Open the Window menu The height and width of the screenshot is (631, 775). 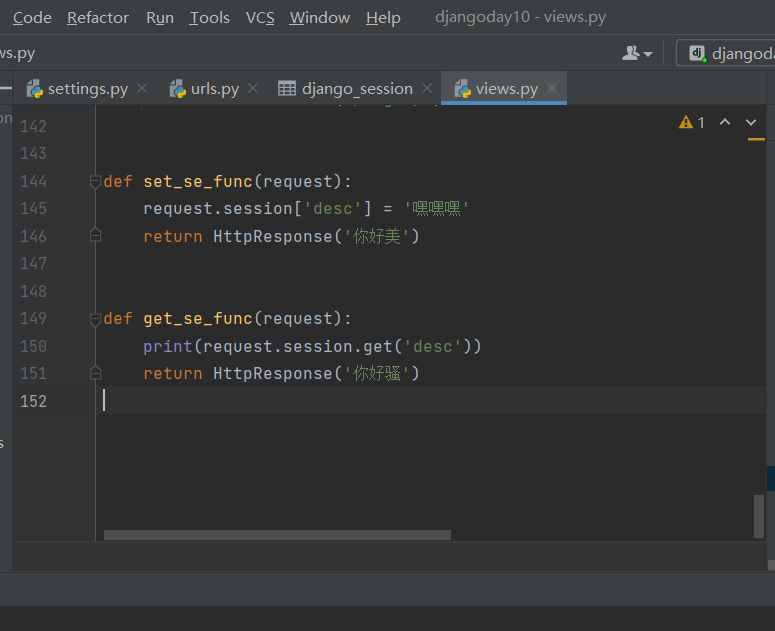(320, 18)
